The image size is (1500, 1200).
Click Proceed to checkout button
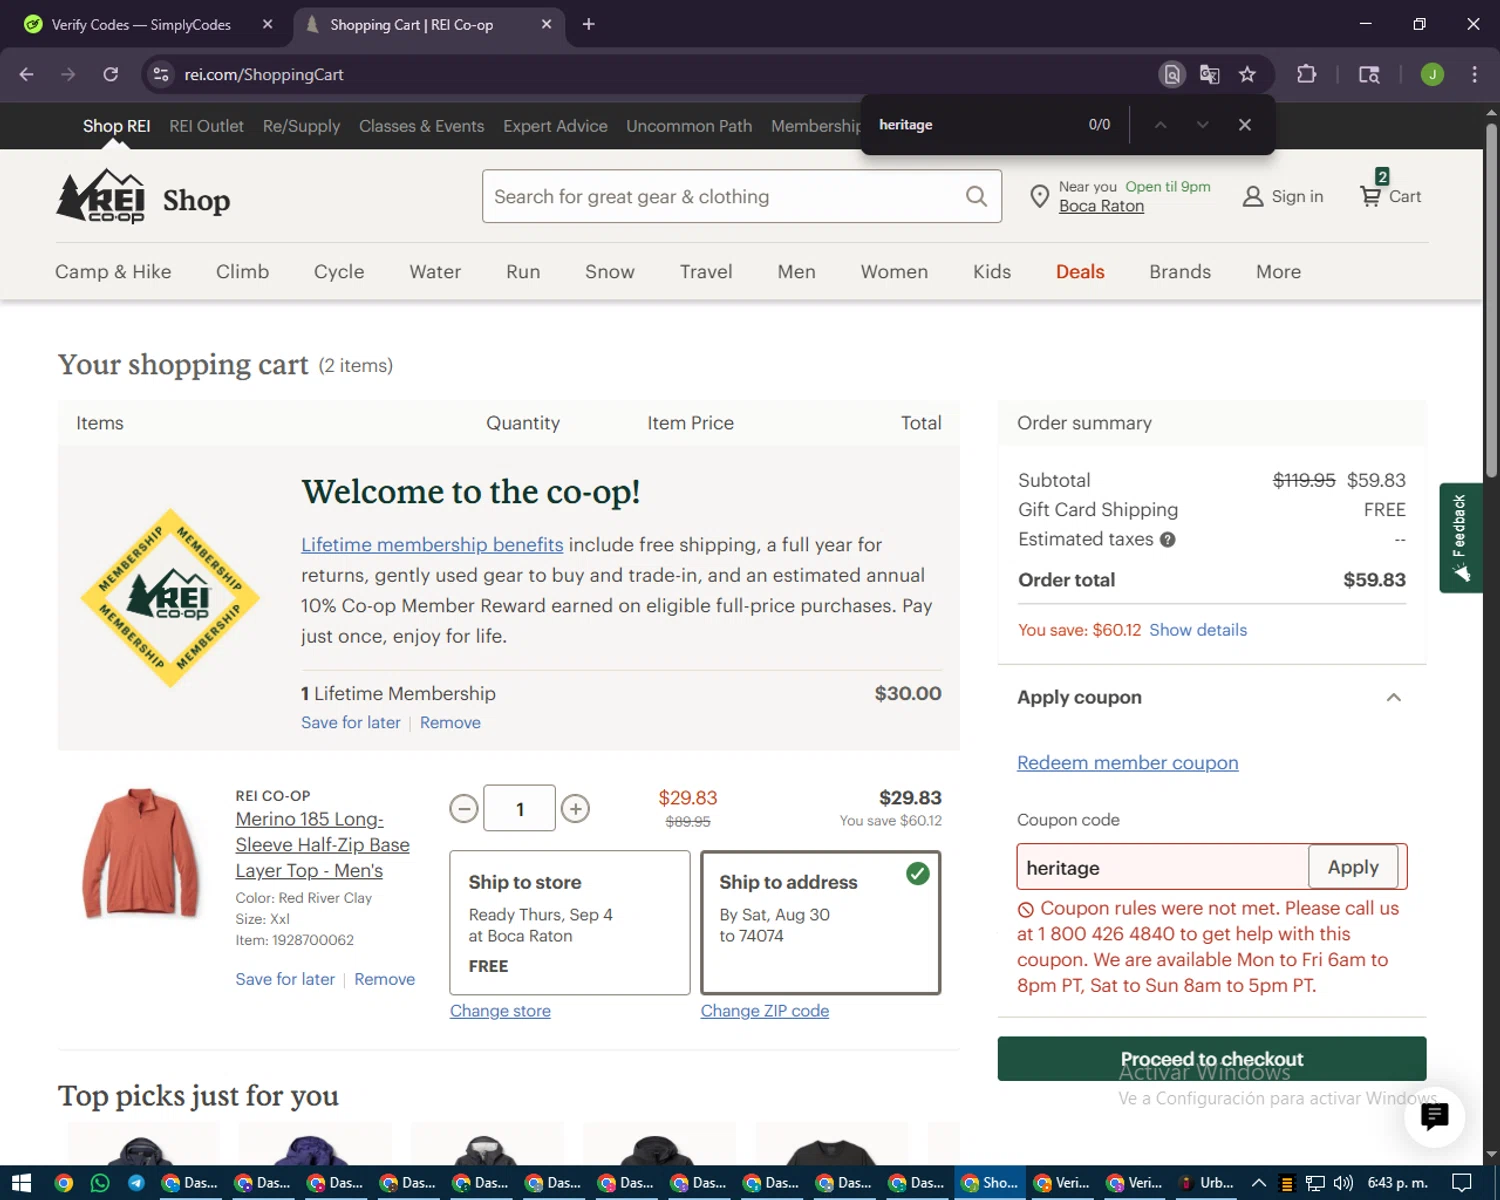(x=1212, y=1058)
